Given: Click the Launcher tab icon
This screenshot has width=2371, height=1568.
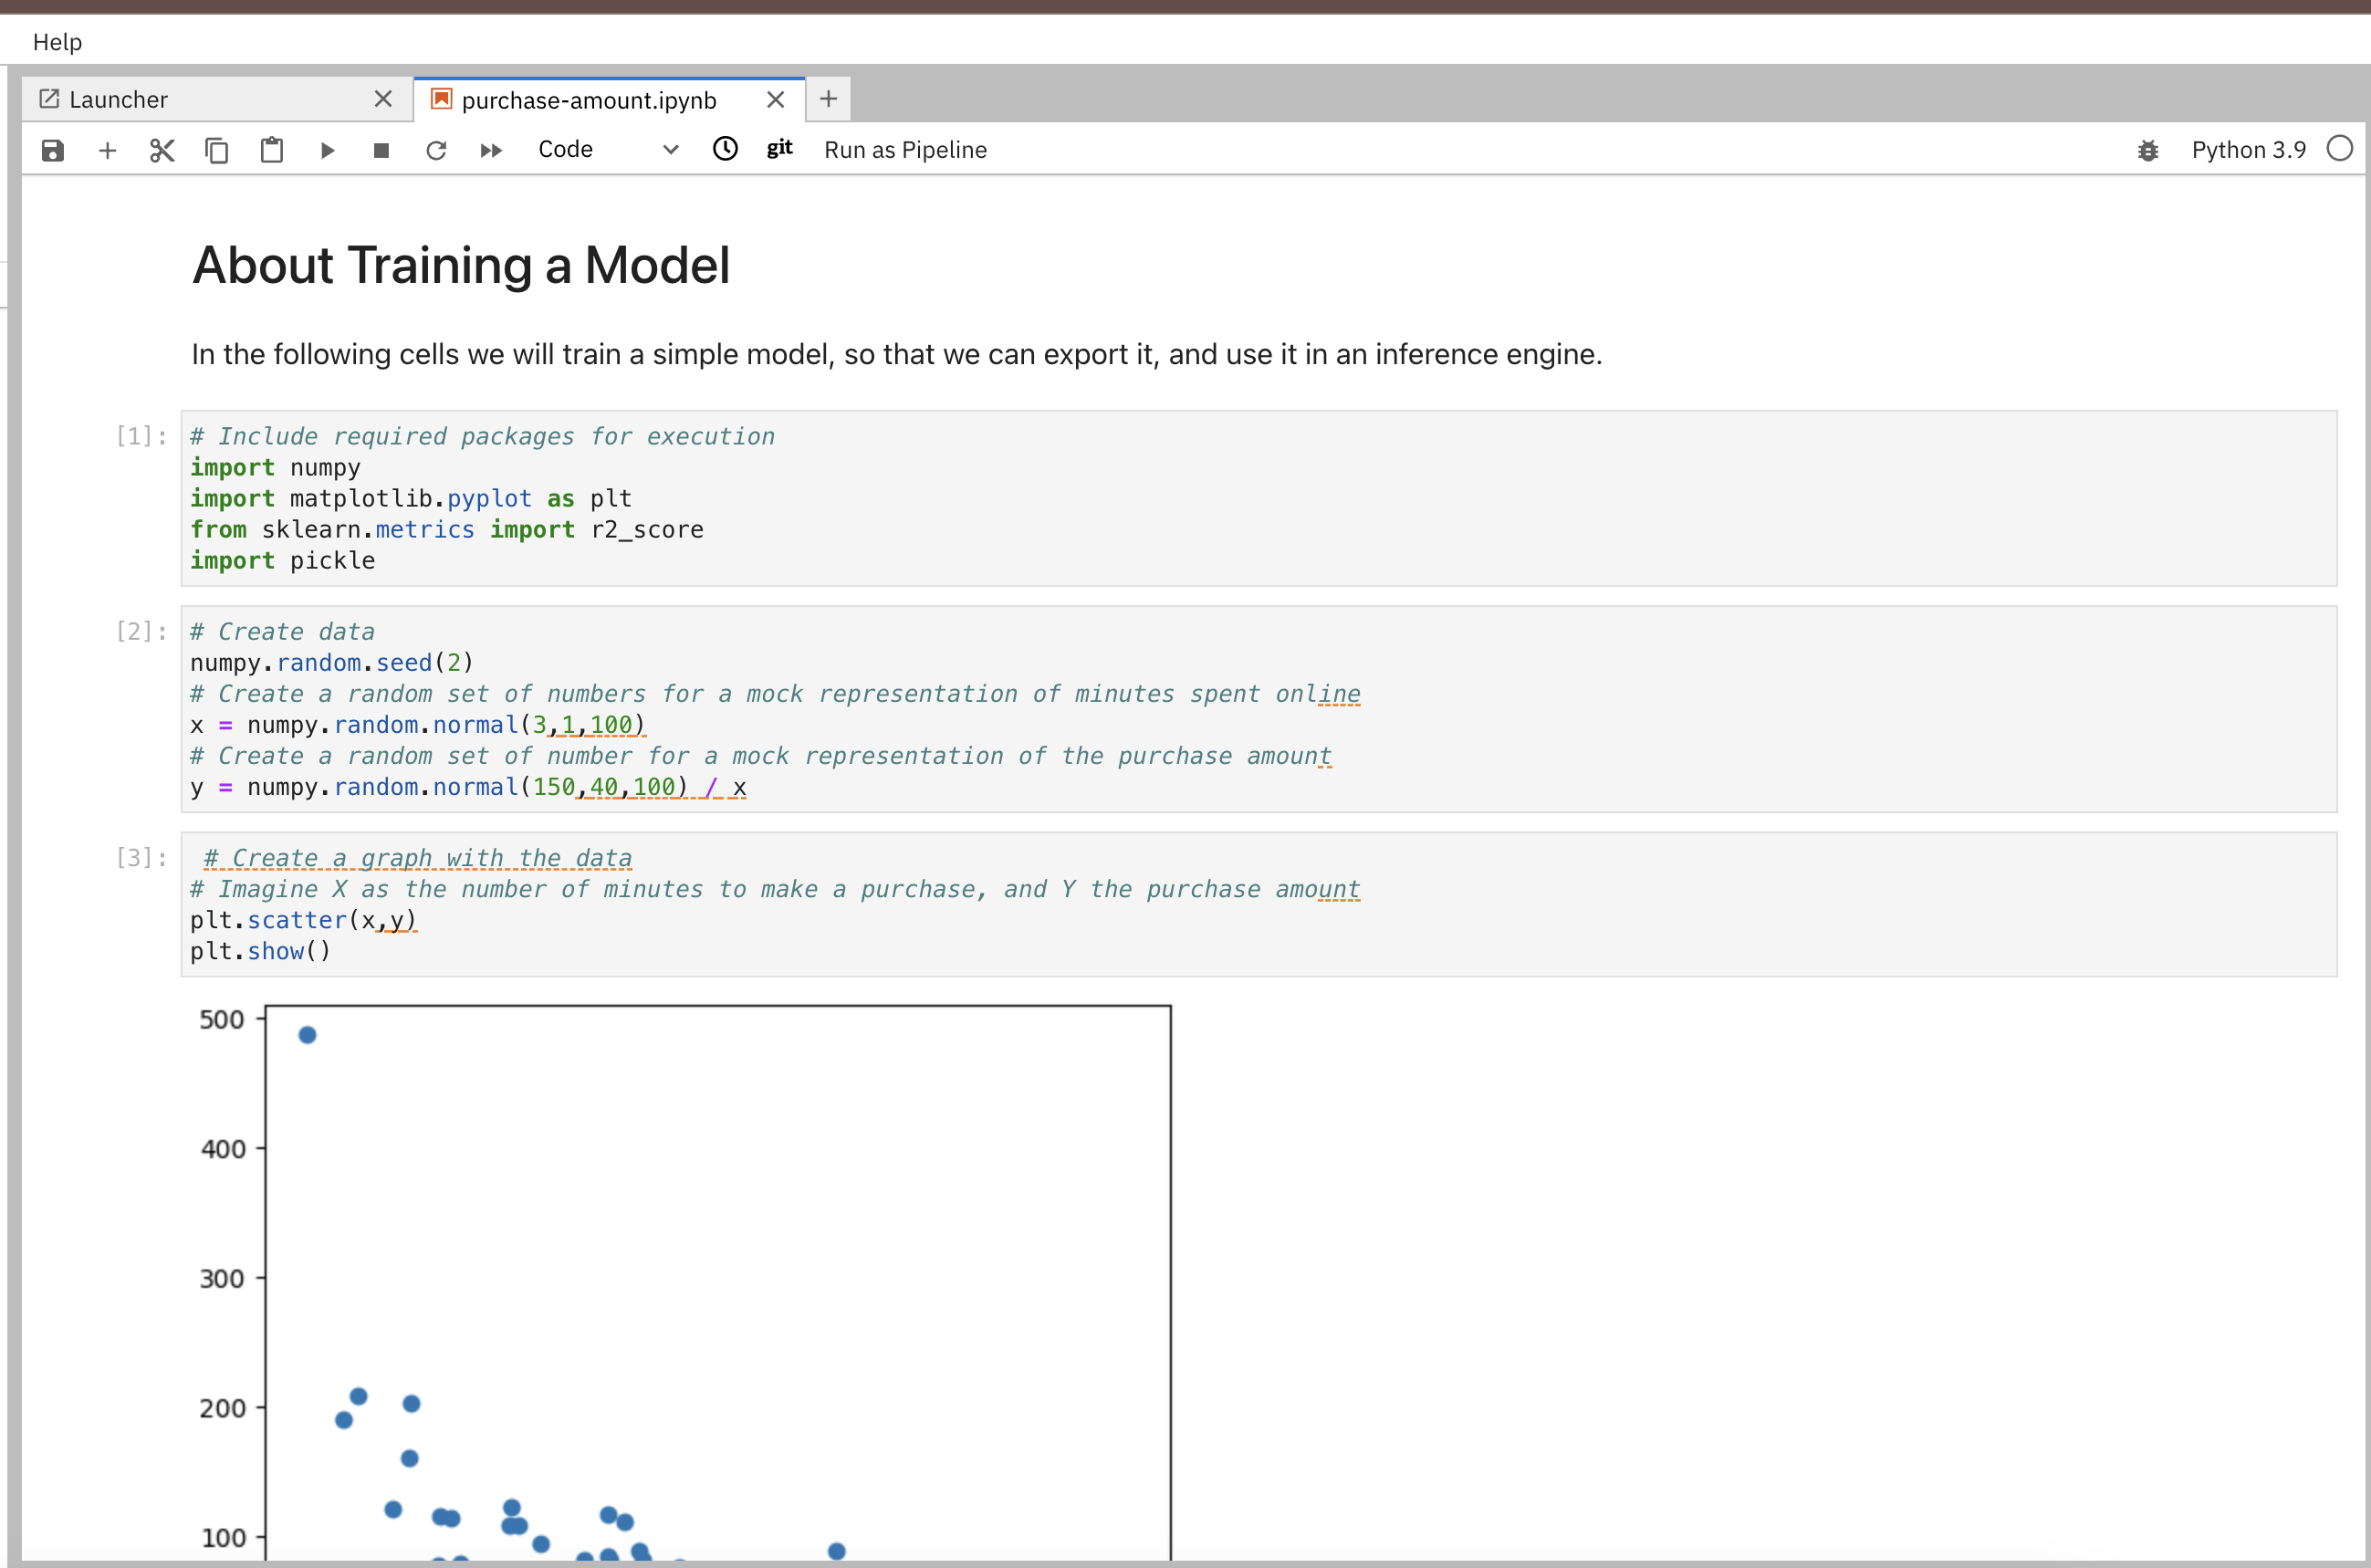Looking at the screenshot, I should pyautogui.click(x=49, y=99).
